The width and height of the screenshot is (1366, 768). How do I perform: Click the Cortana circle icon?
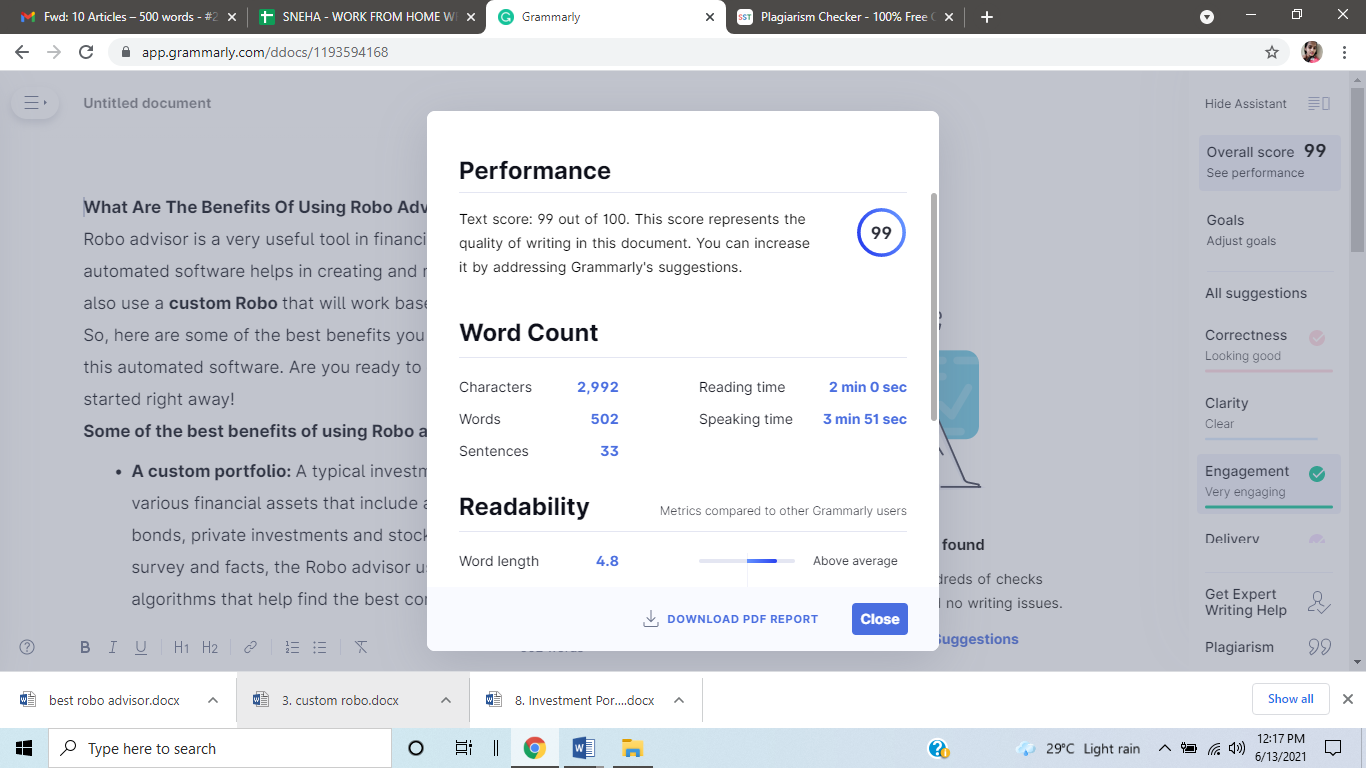[416, 748]
